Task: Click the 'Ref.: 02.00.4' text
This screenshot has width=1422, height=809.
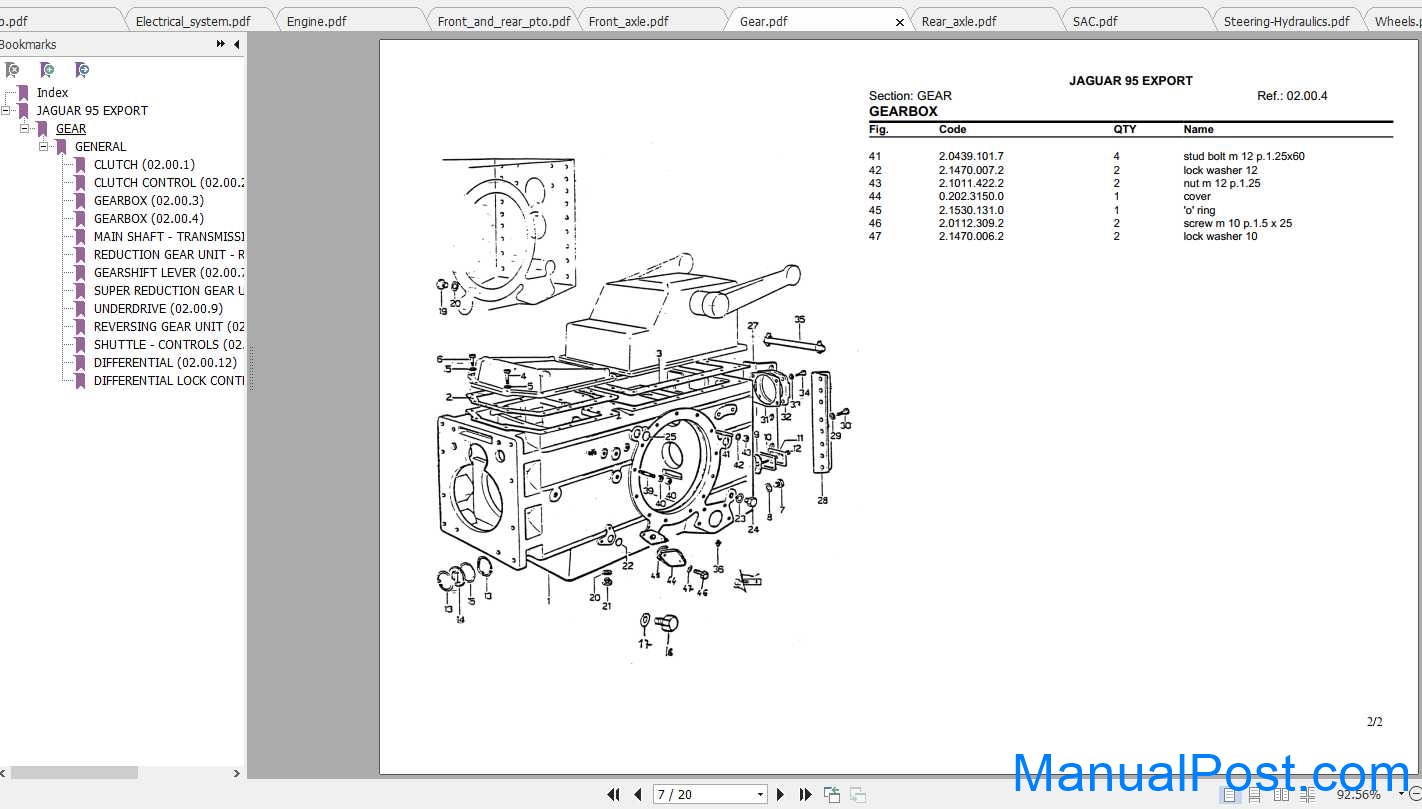Action: (1292, 96)
